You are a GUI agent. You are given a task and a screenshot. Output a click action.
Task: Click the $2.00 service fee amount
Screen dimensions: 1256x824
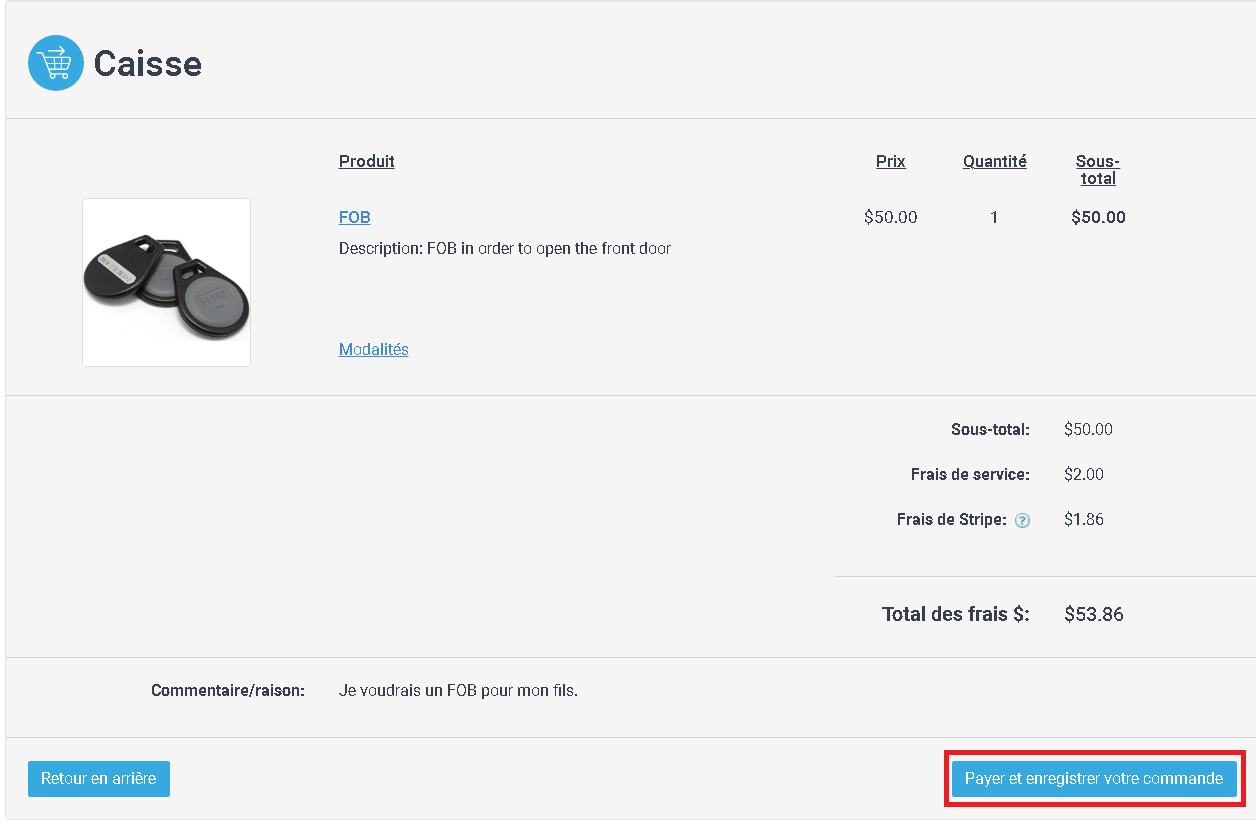(1084, 474)
